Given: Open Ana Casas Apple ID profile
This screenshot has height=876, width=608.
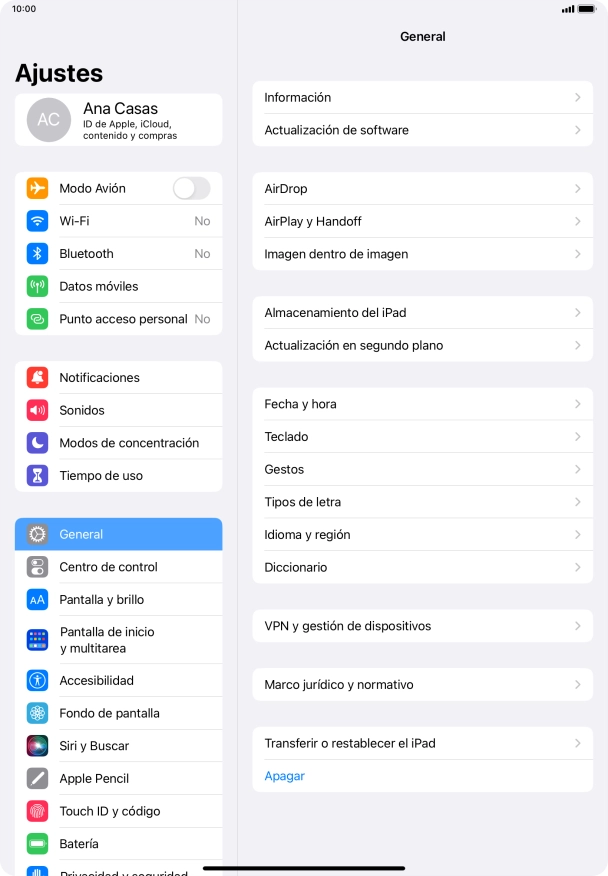Looking at the screenshot, I should (118, 120).
